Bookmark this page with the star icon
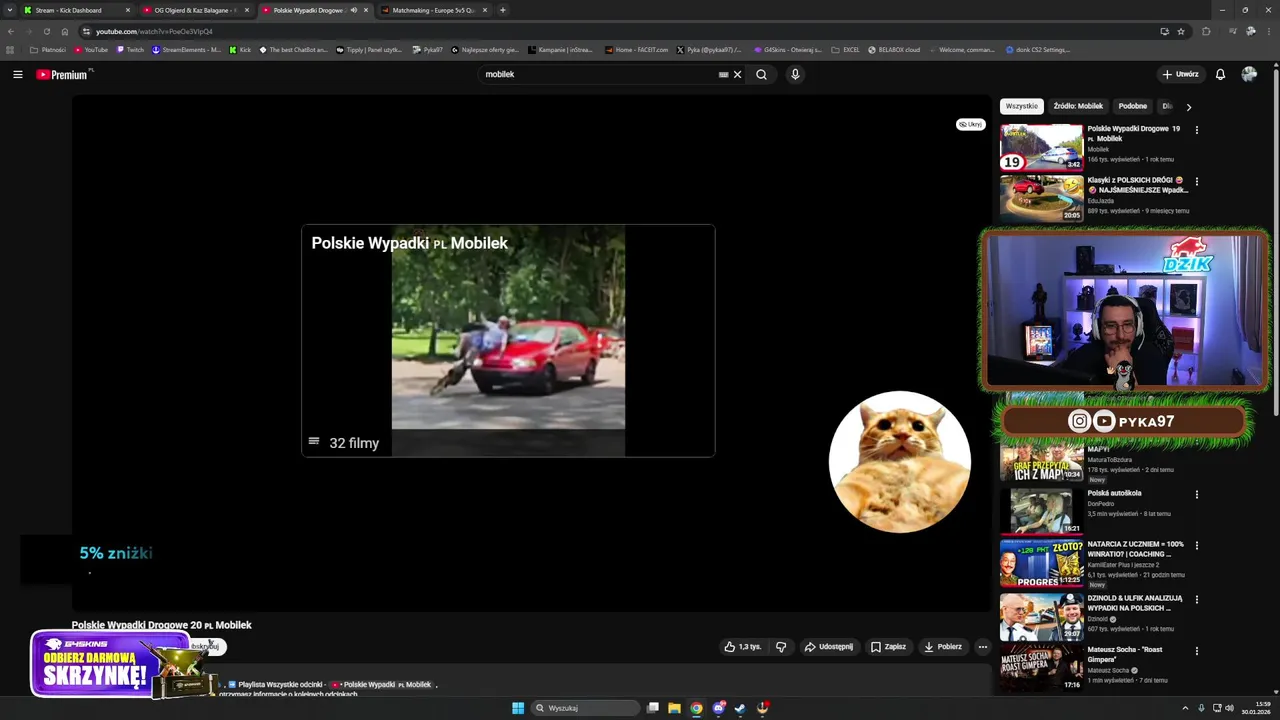Viewport: 1280px width, 720px height. tap(1181, 31)
